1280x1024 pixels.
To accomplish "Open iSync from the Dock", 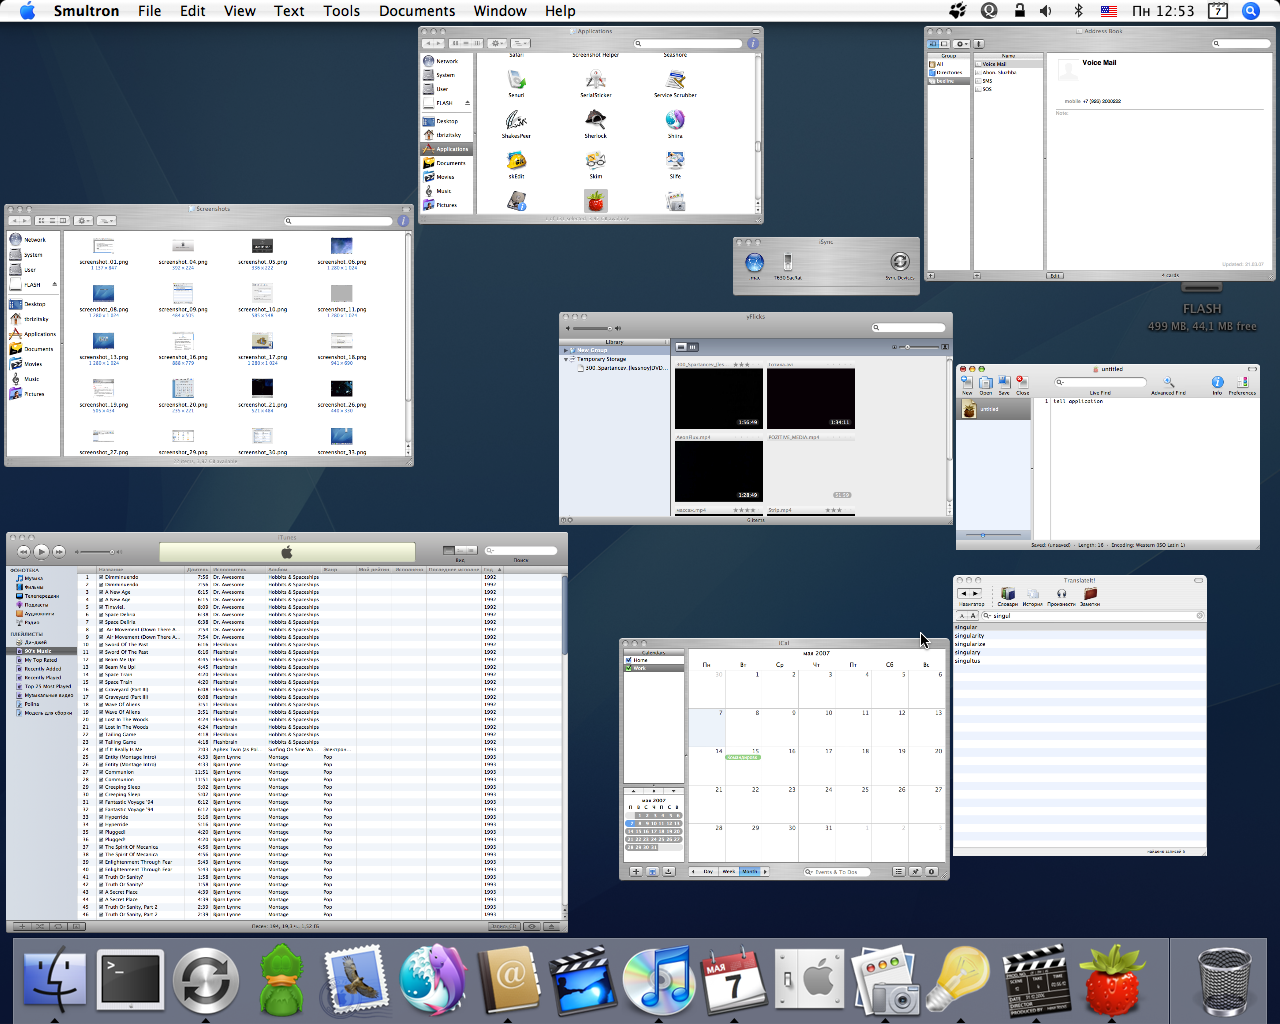I will (205, 980).
